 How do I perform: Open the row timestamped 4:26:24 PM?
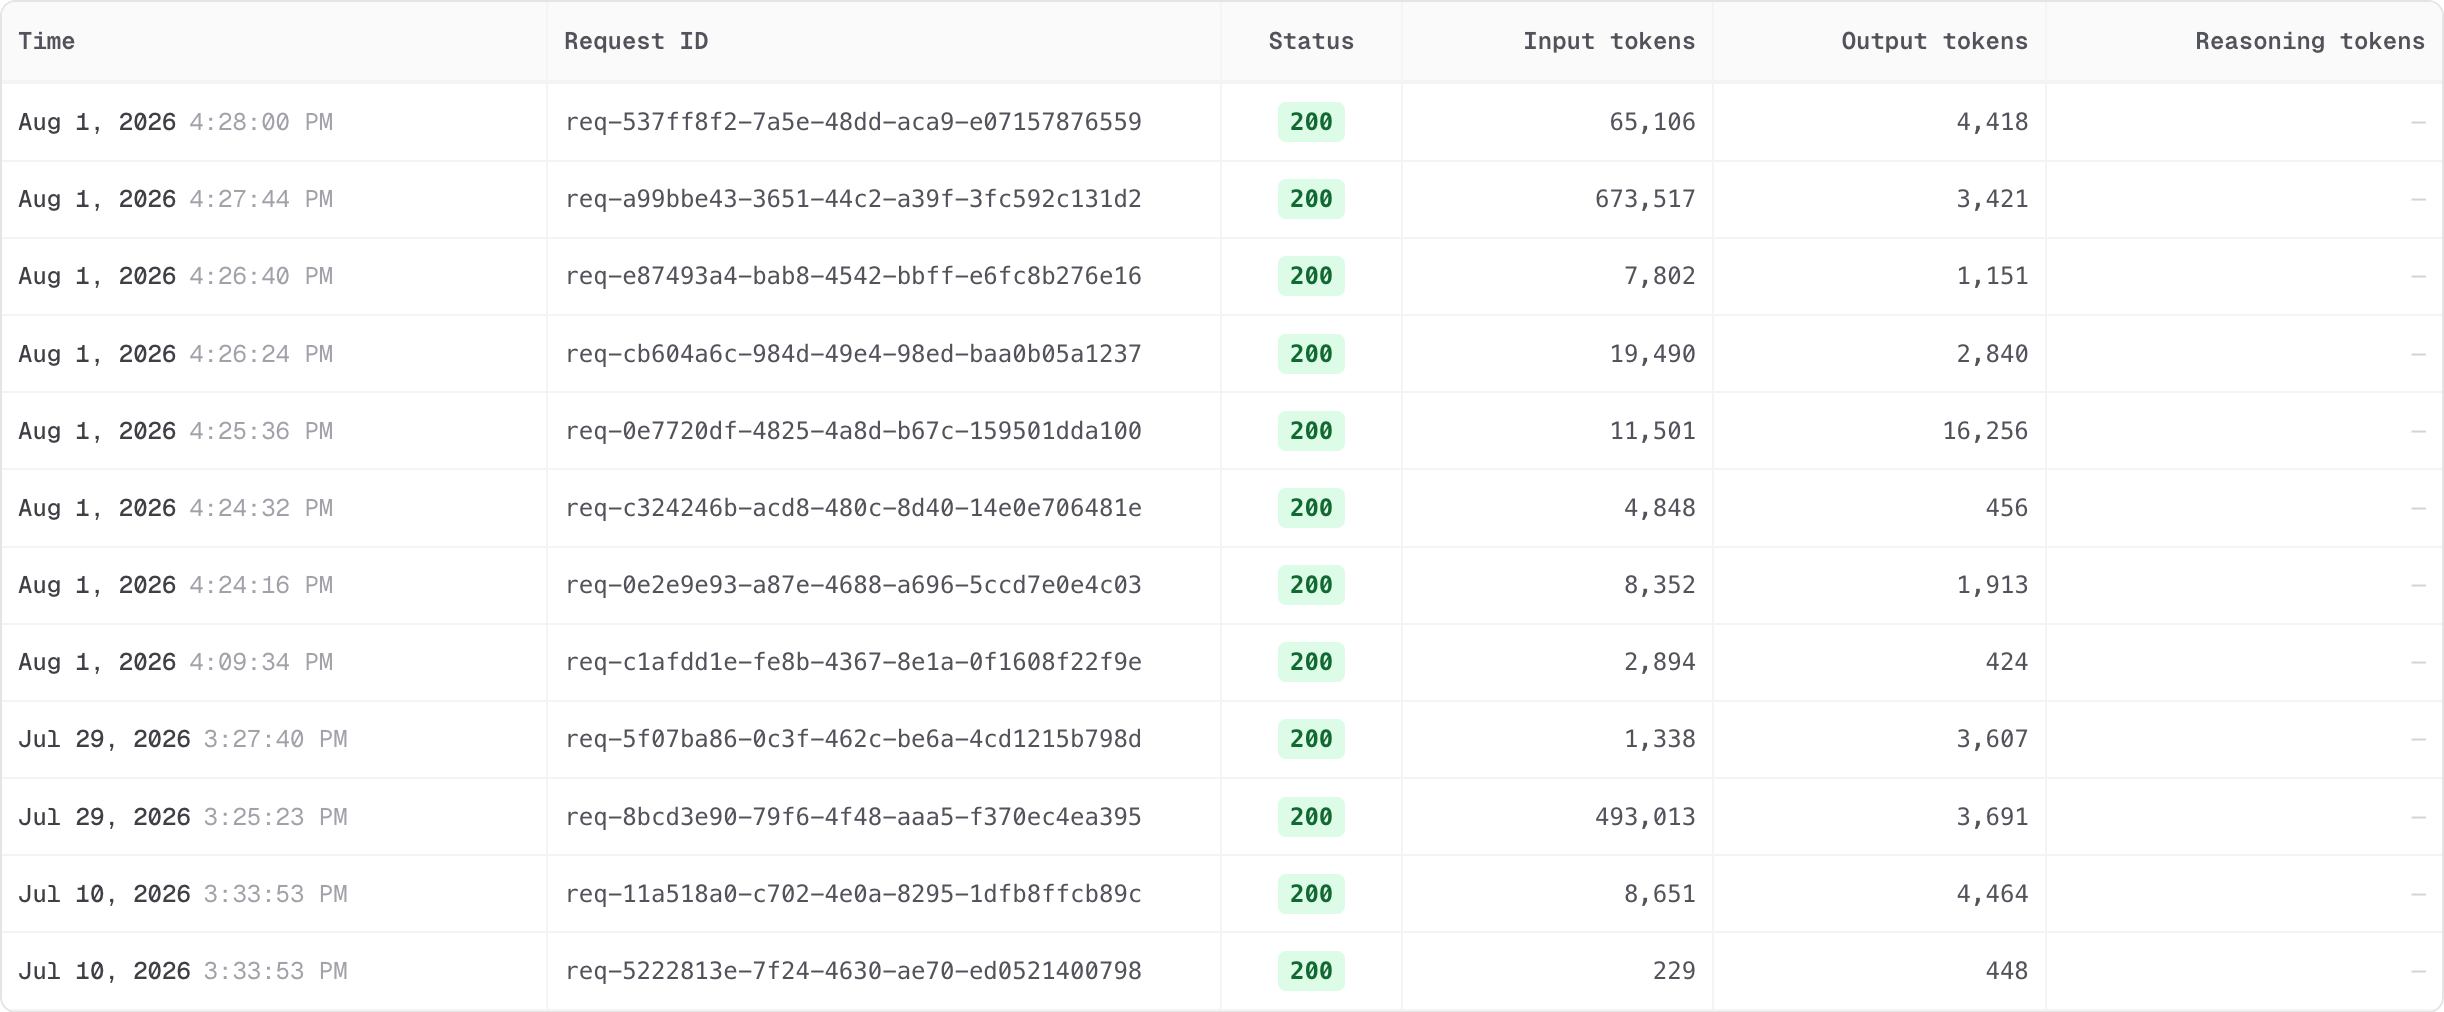pyautogui.click(x=1222, y=354)
